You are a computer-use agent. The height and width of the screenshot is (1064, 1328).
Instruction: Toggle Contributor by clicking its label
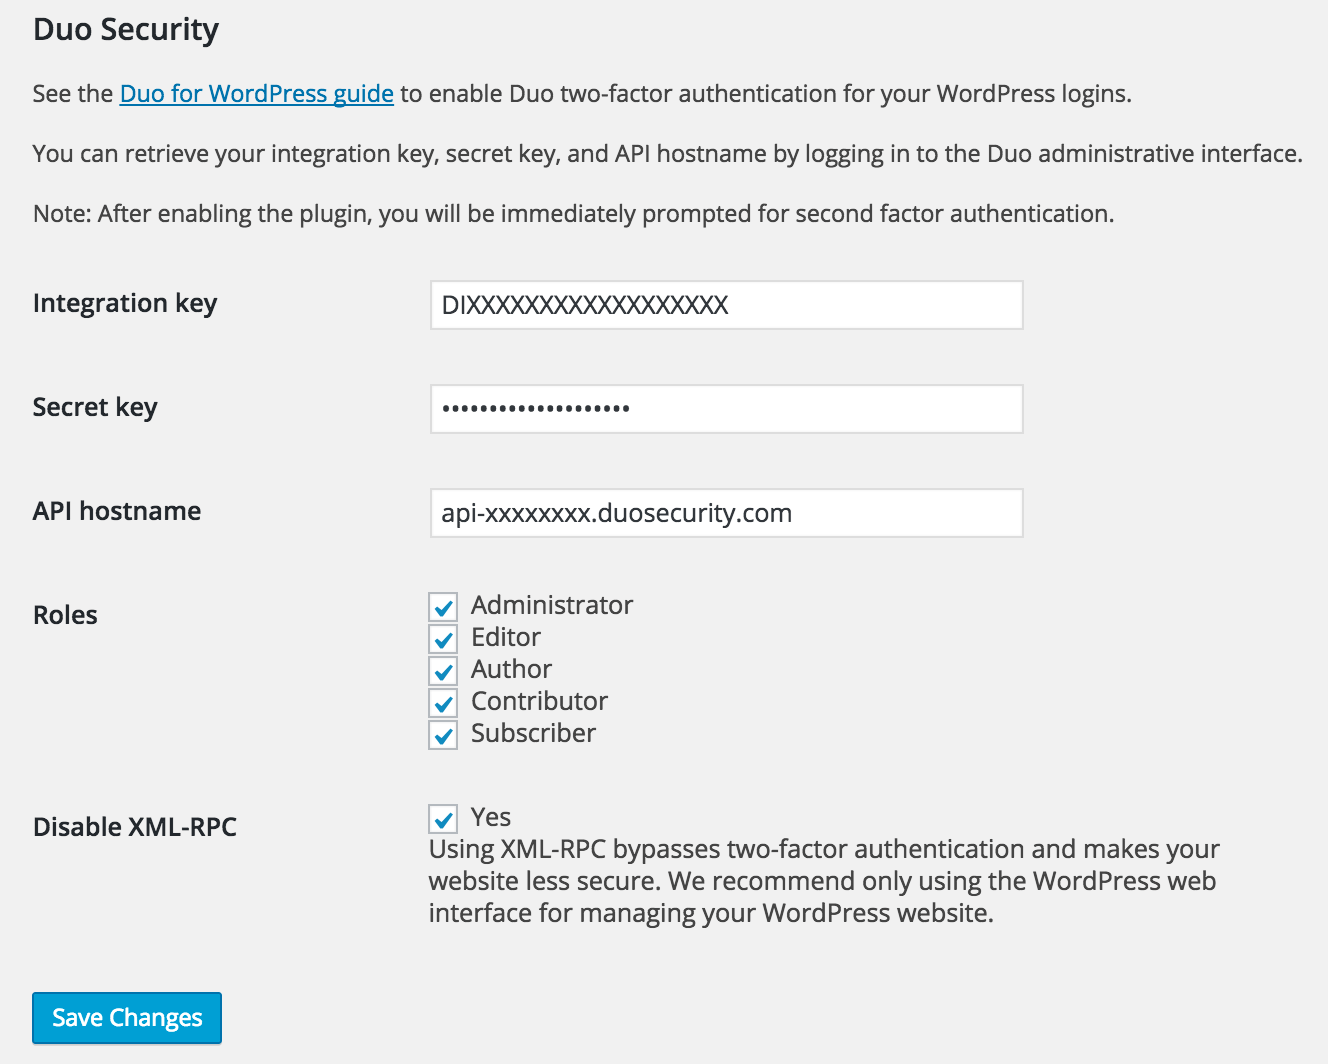(x=538, y=701)
